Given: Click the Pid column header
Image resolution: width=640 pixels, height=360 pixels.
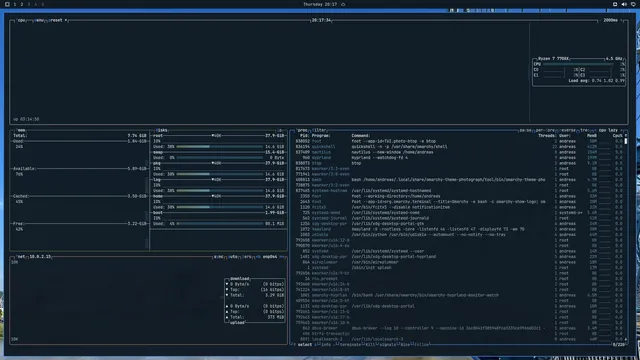Looking at the screenshot, I should (304, 136).
